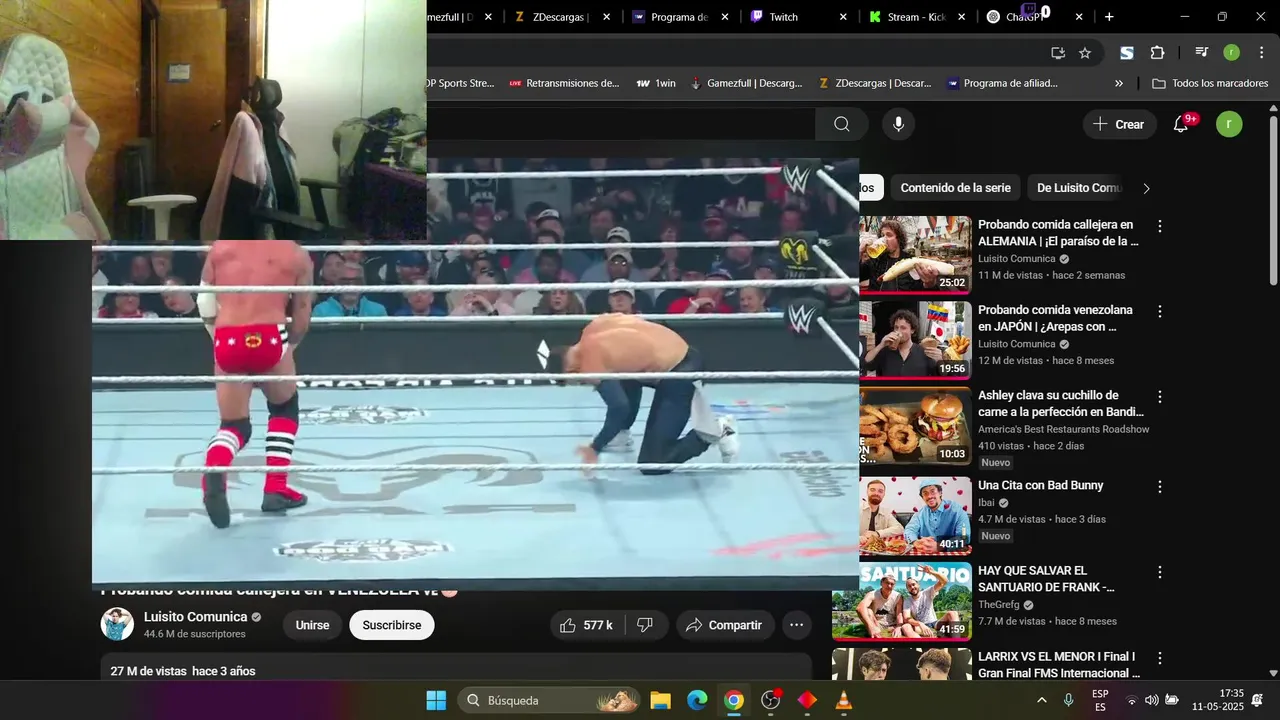This screenshot has width=1280, height=720.
Task: Open Retransmisiones de... bookmark
Action: [x=564, y=83]
